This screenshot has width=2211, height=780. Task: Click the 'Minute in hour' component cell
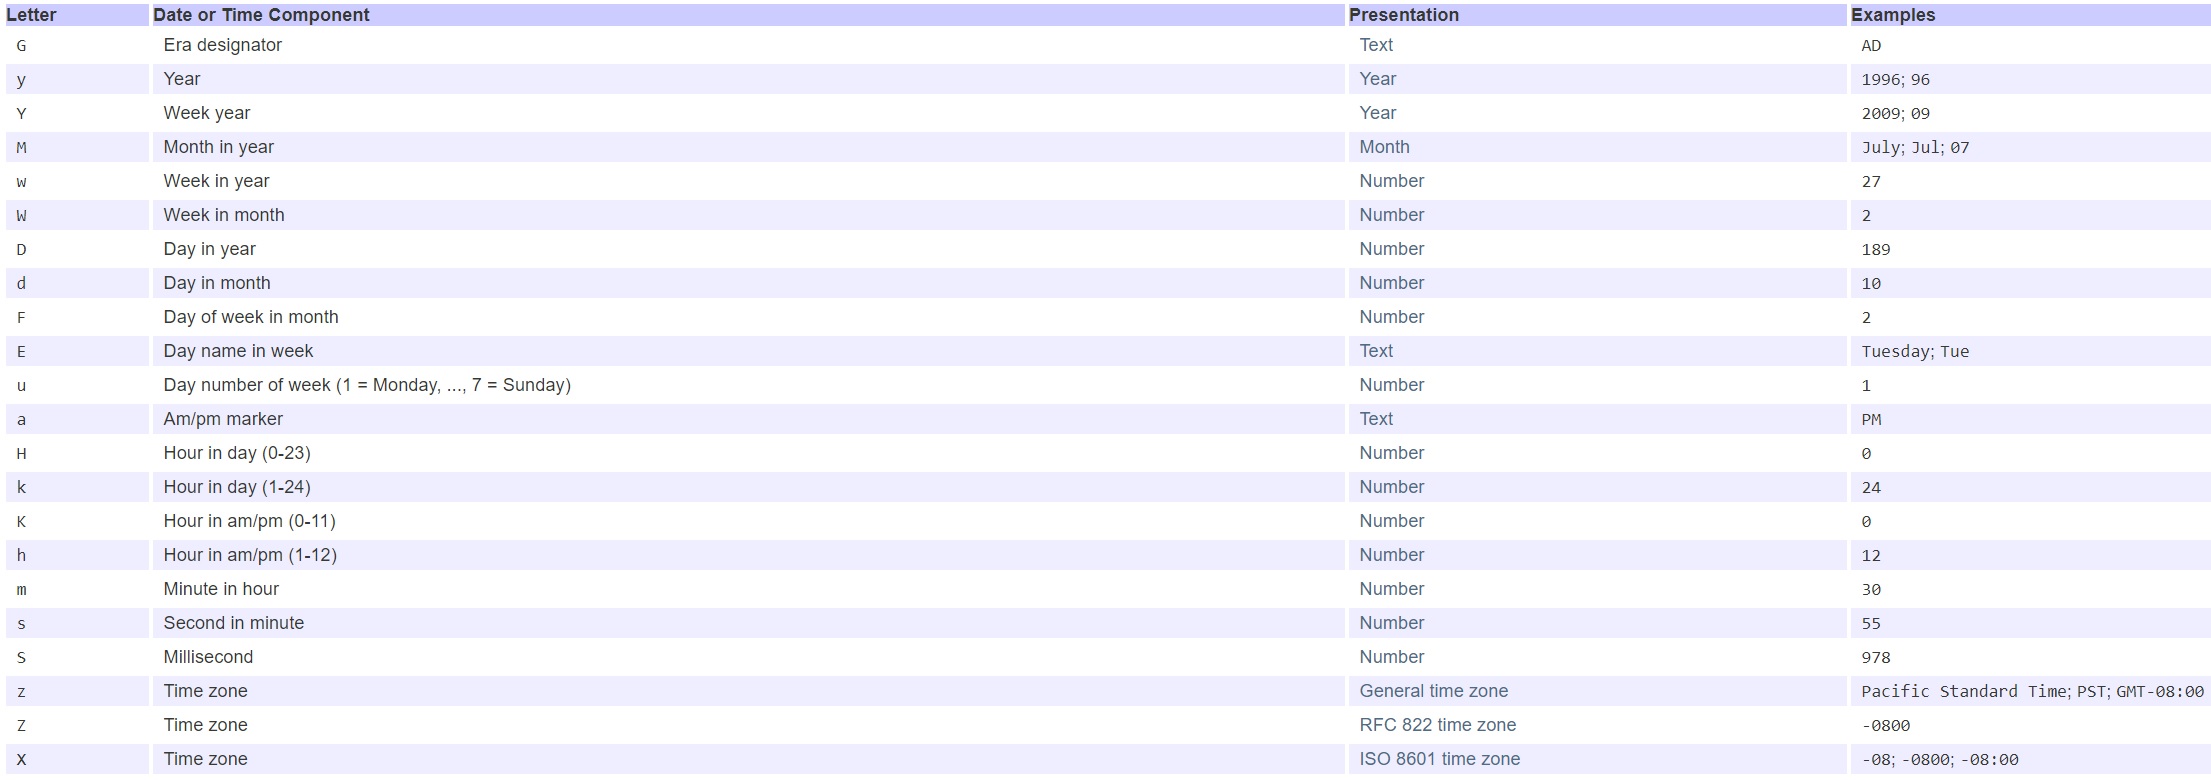click(221, 589)
